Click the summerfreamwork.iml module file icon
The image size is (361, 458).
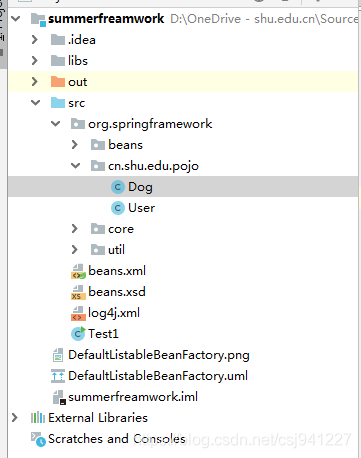pos(59,397)
